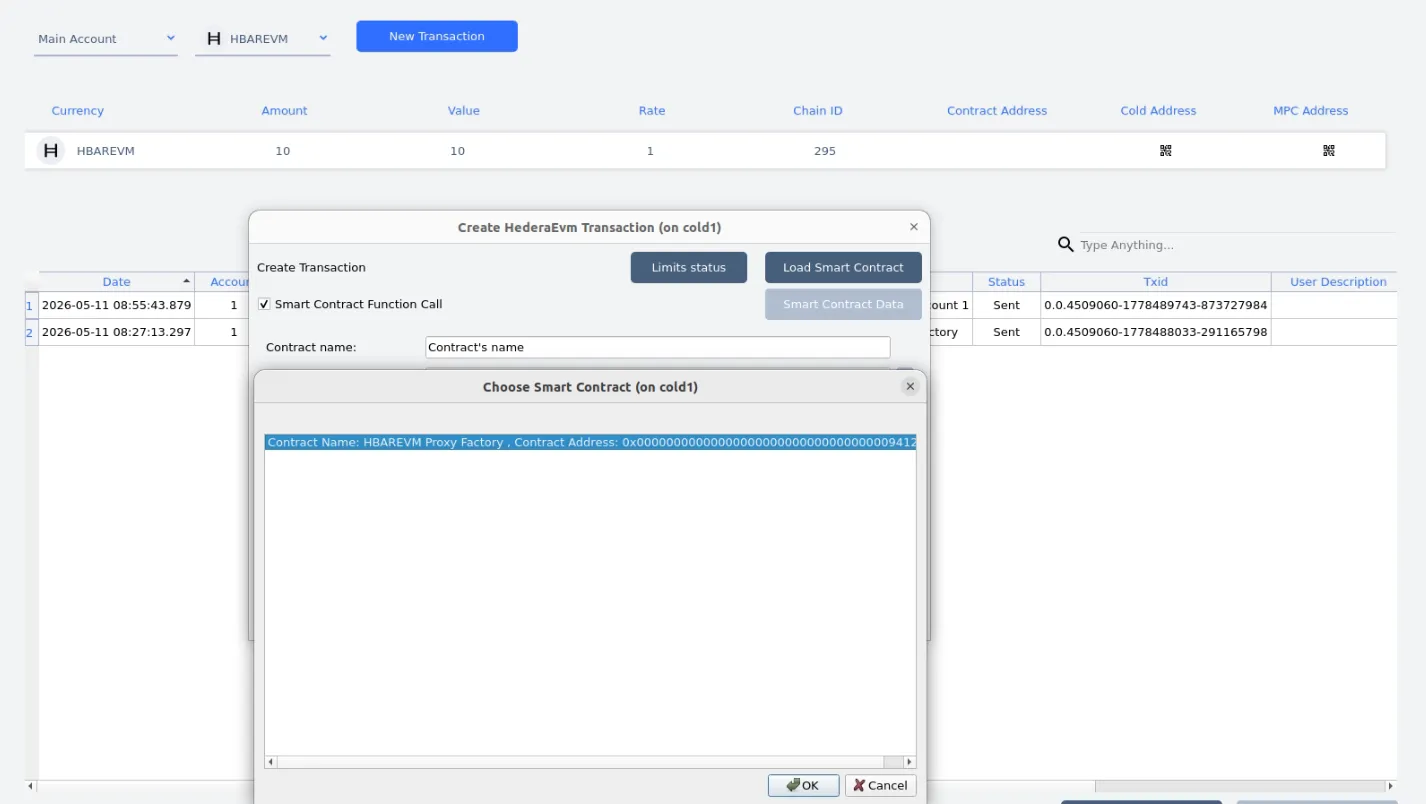The width and height of the screenshot is (1426, 804).
Task: Focus the Contract name input field
Action: (657, 347)
